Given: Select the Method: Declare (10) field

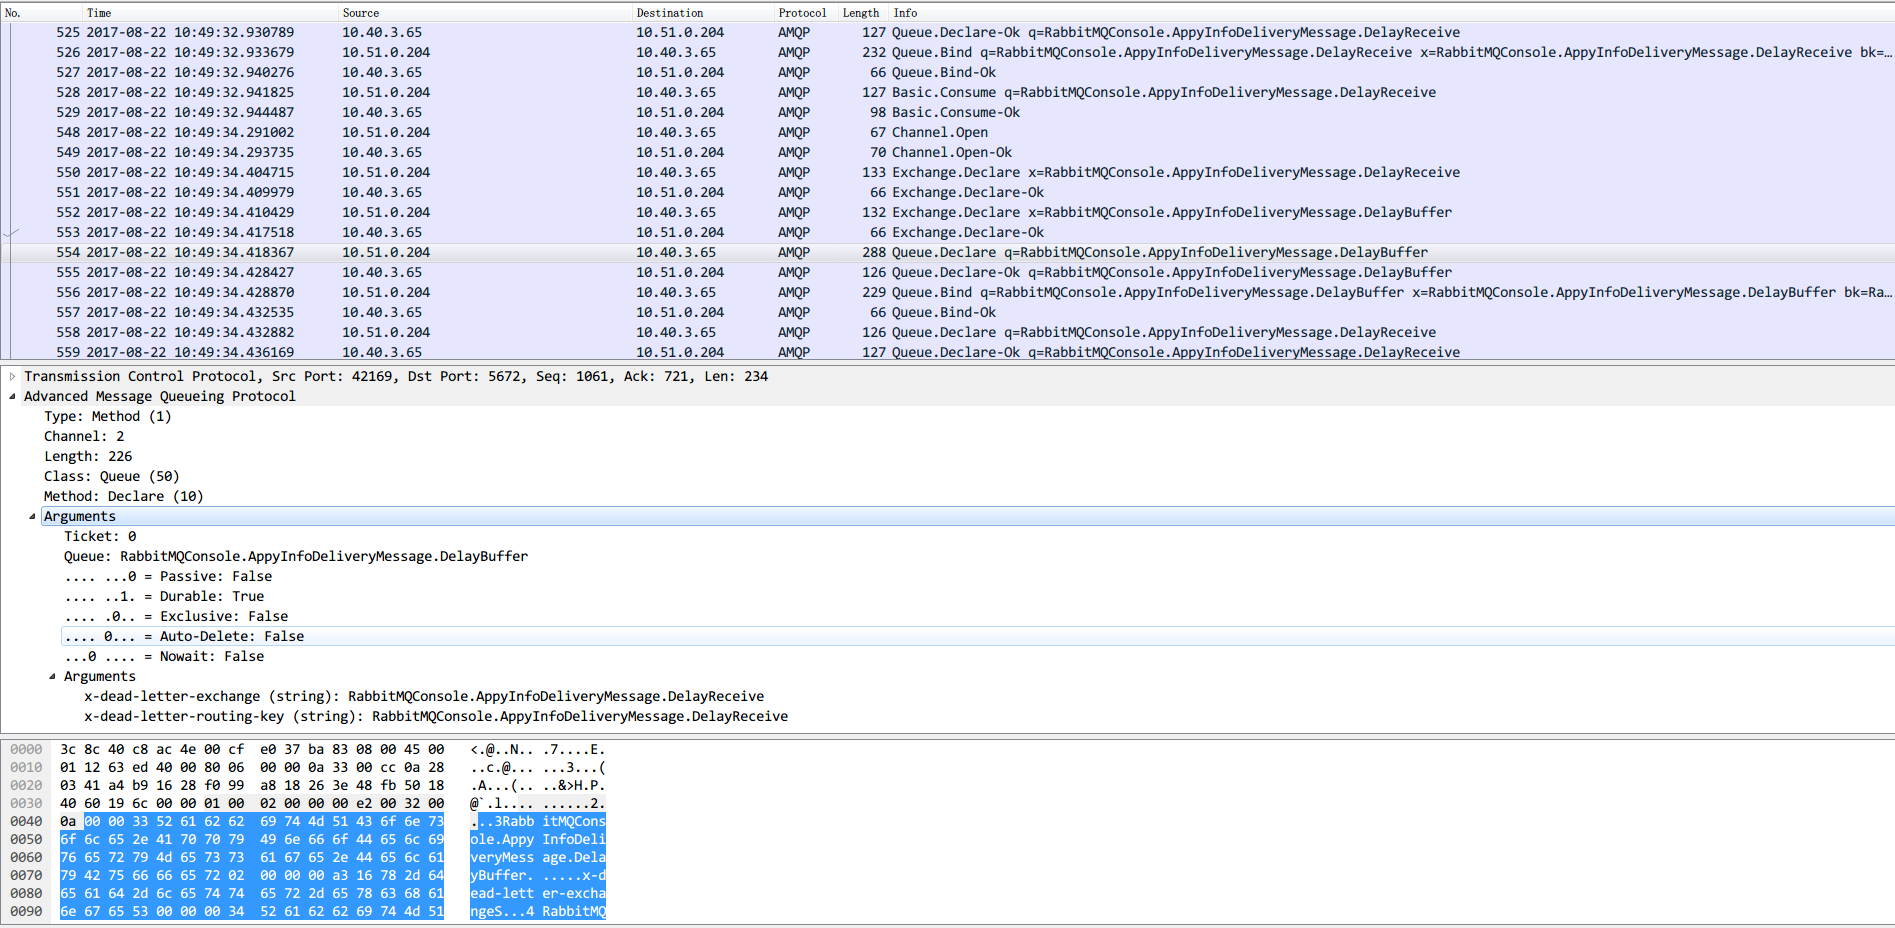Looking at the screenshot, I should pyautogui.click(x=124, y=497).
